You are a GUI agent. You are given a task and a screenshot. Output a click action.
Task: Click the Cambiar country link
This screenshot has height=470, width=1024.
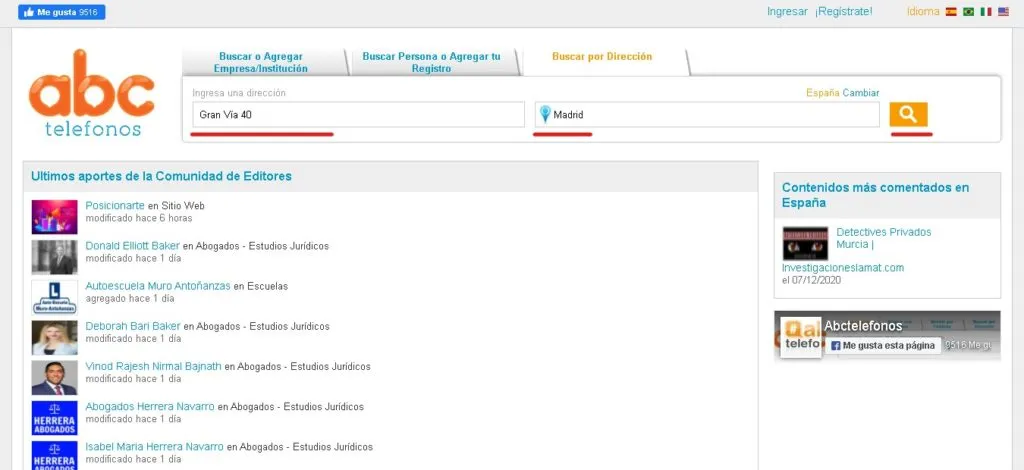pos(861,93)
